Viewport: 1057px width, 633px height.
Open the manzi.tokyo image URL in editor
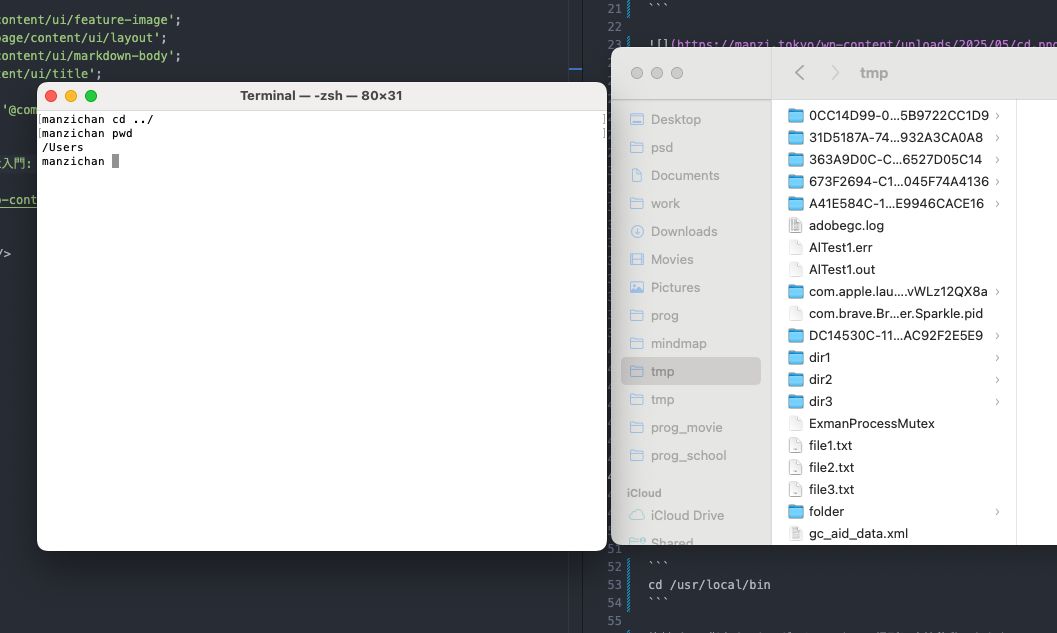pos(864,45)
